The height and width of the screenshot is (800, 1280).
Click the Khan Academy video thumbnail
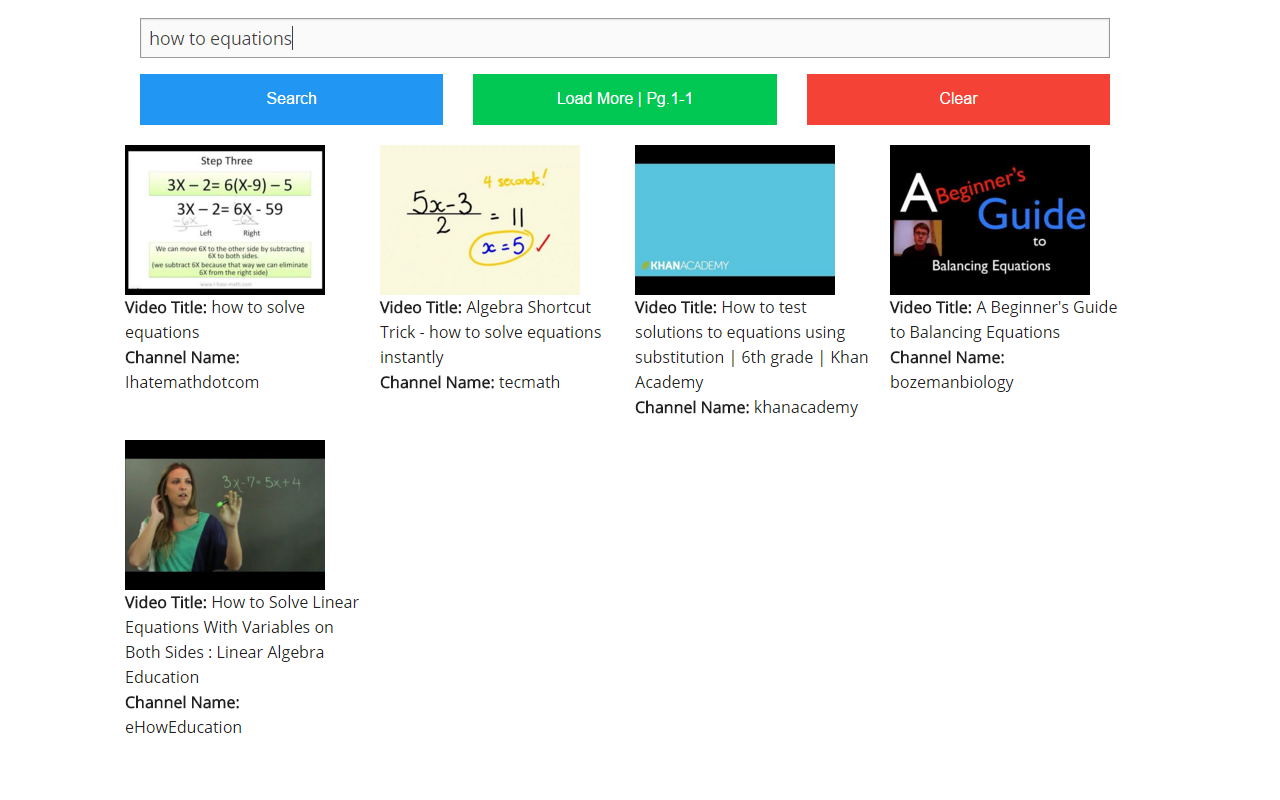point(734,219)
